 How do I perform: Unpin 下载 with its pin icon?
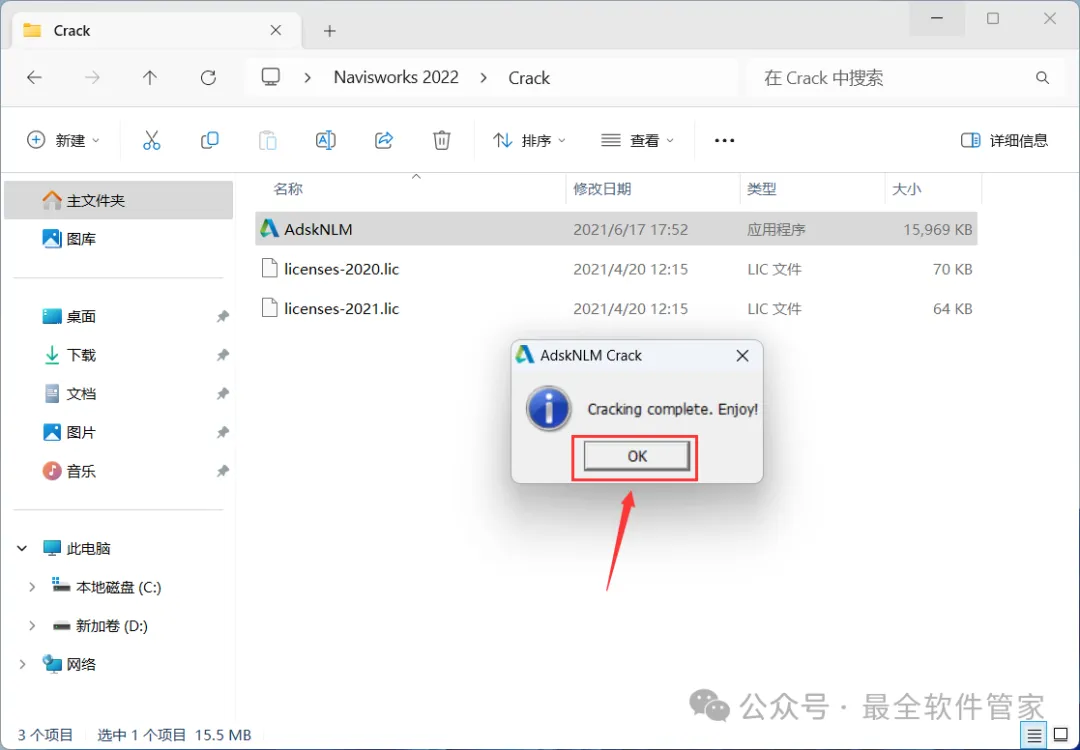point(222,355)
